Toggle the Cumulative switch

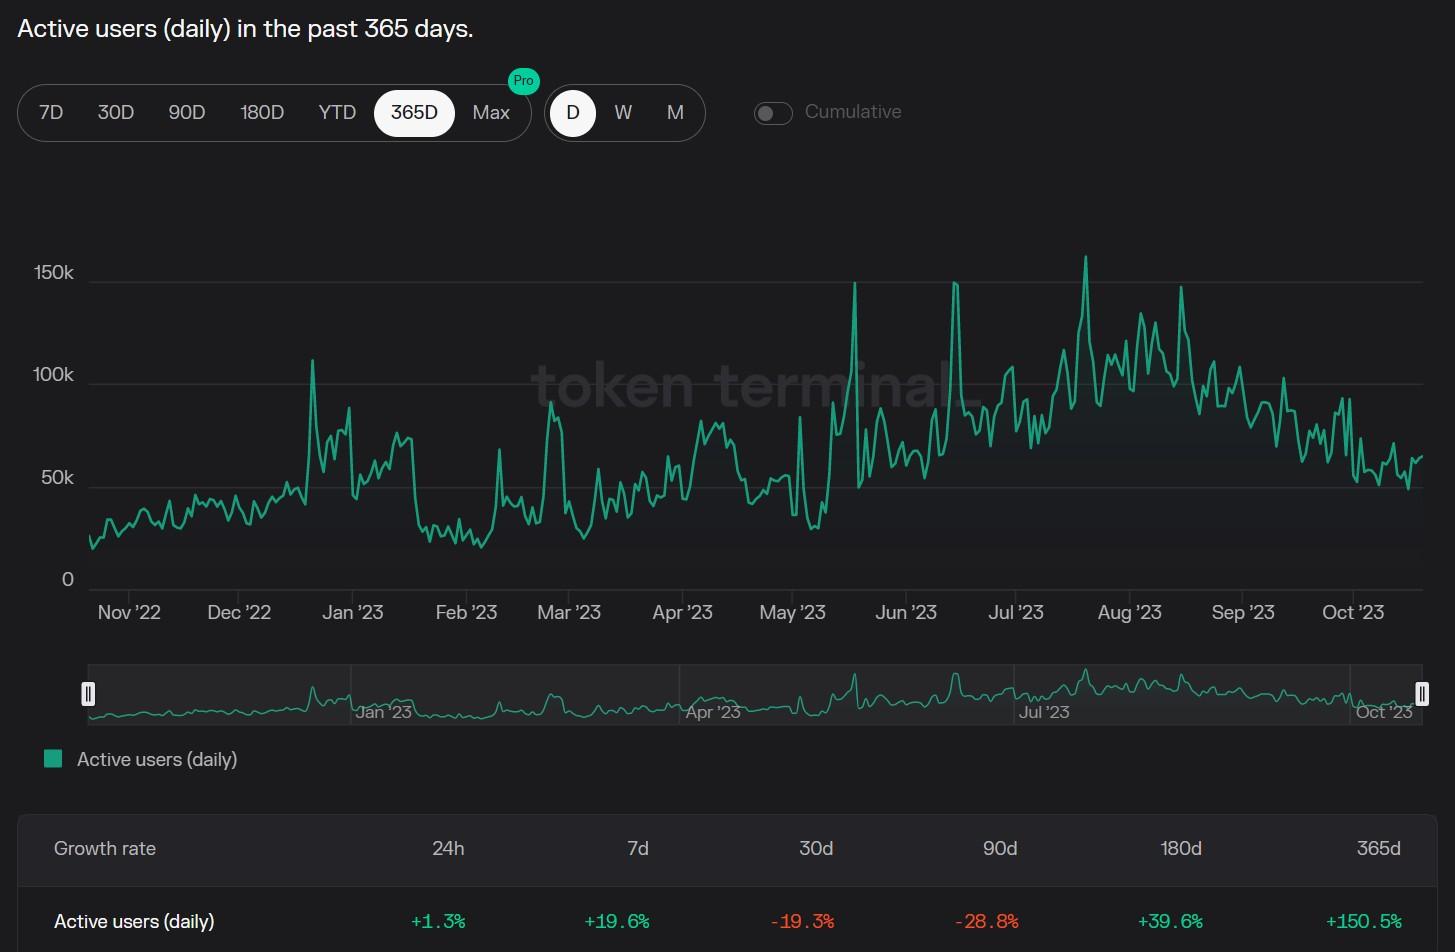[x=773, y=113]
